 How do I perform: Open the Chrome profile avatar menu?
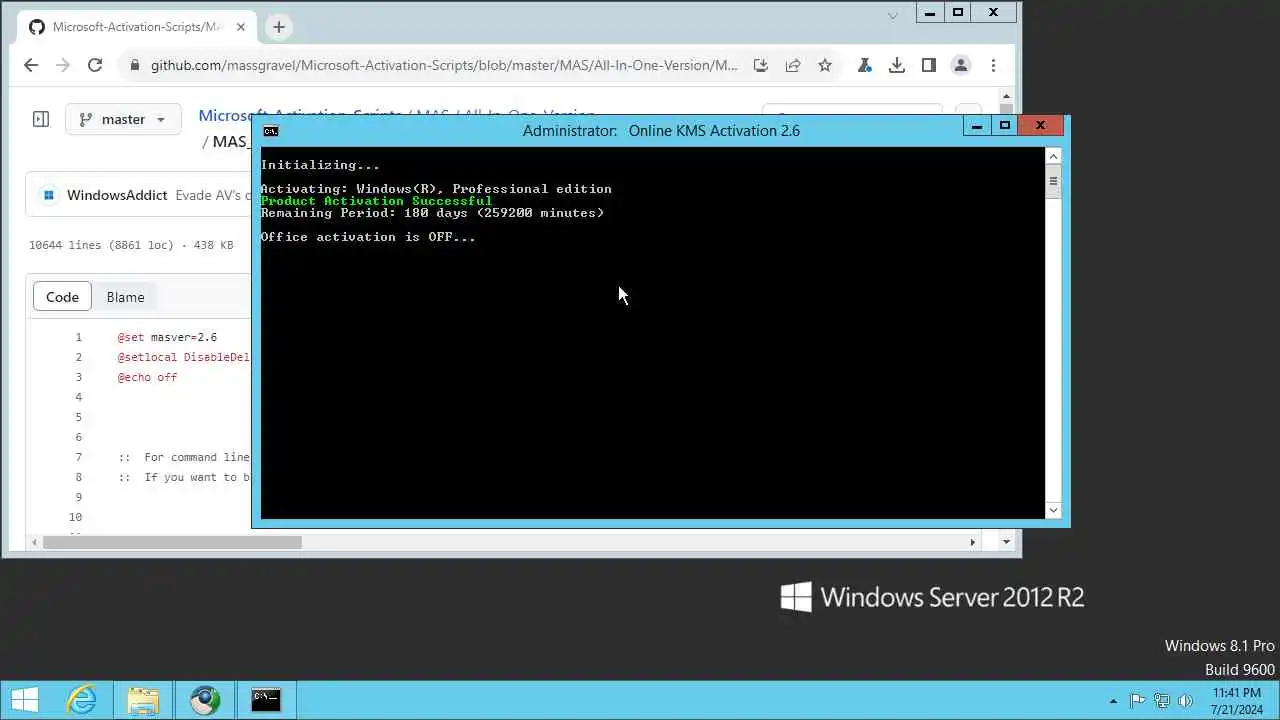961,65
